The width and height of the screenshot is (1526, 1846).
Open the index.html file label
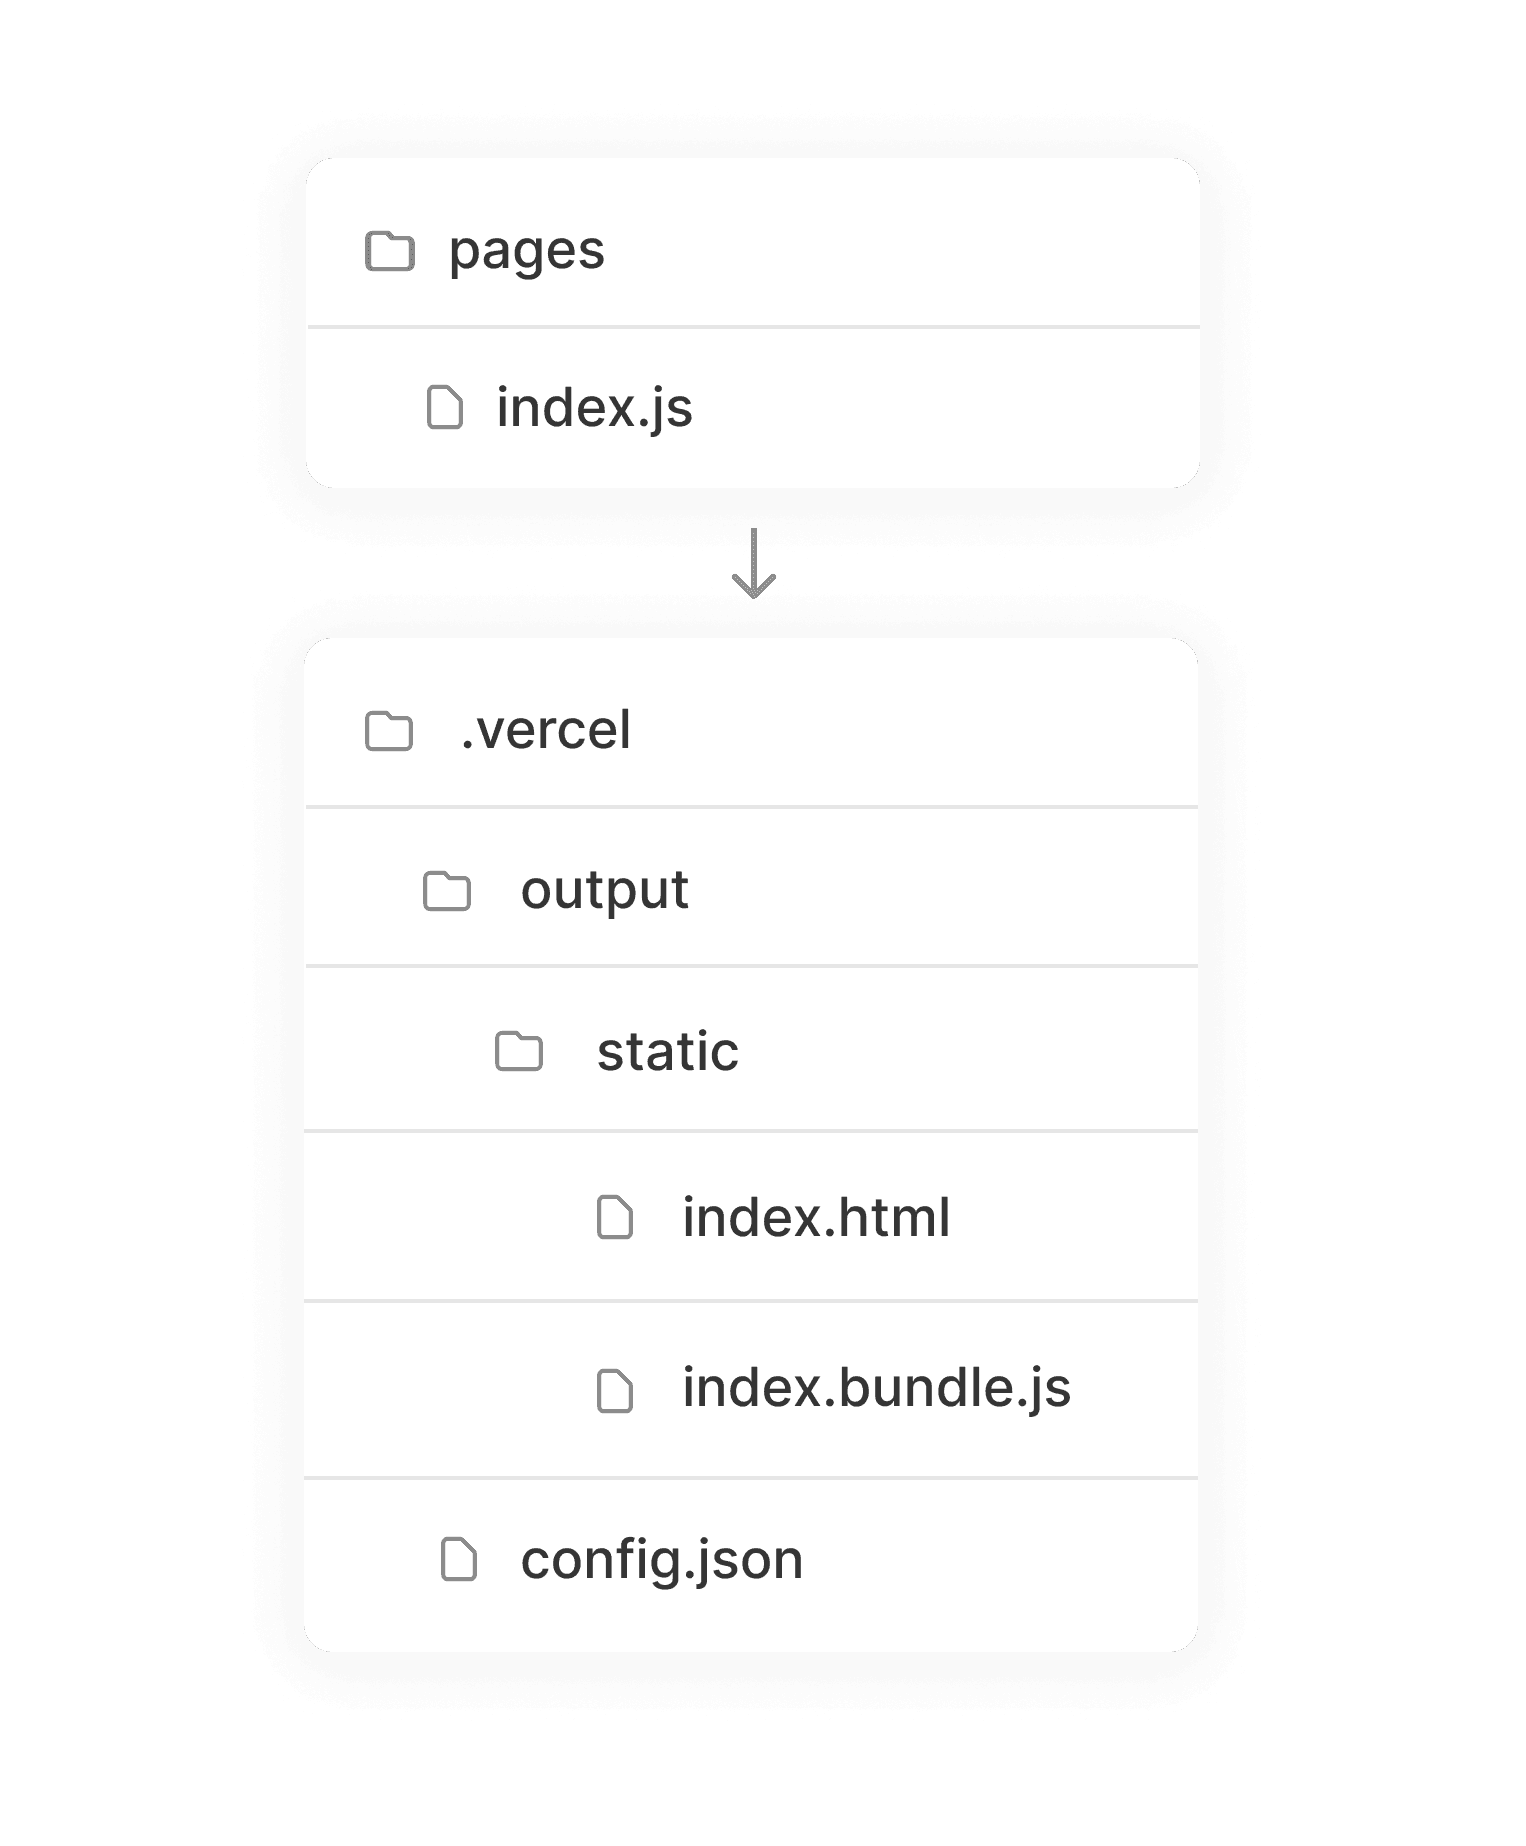(x=816, y=1217)
